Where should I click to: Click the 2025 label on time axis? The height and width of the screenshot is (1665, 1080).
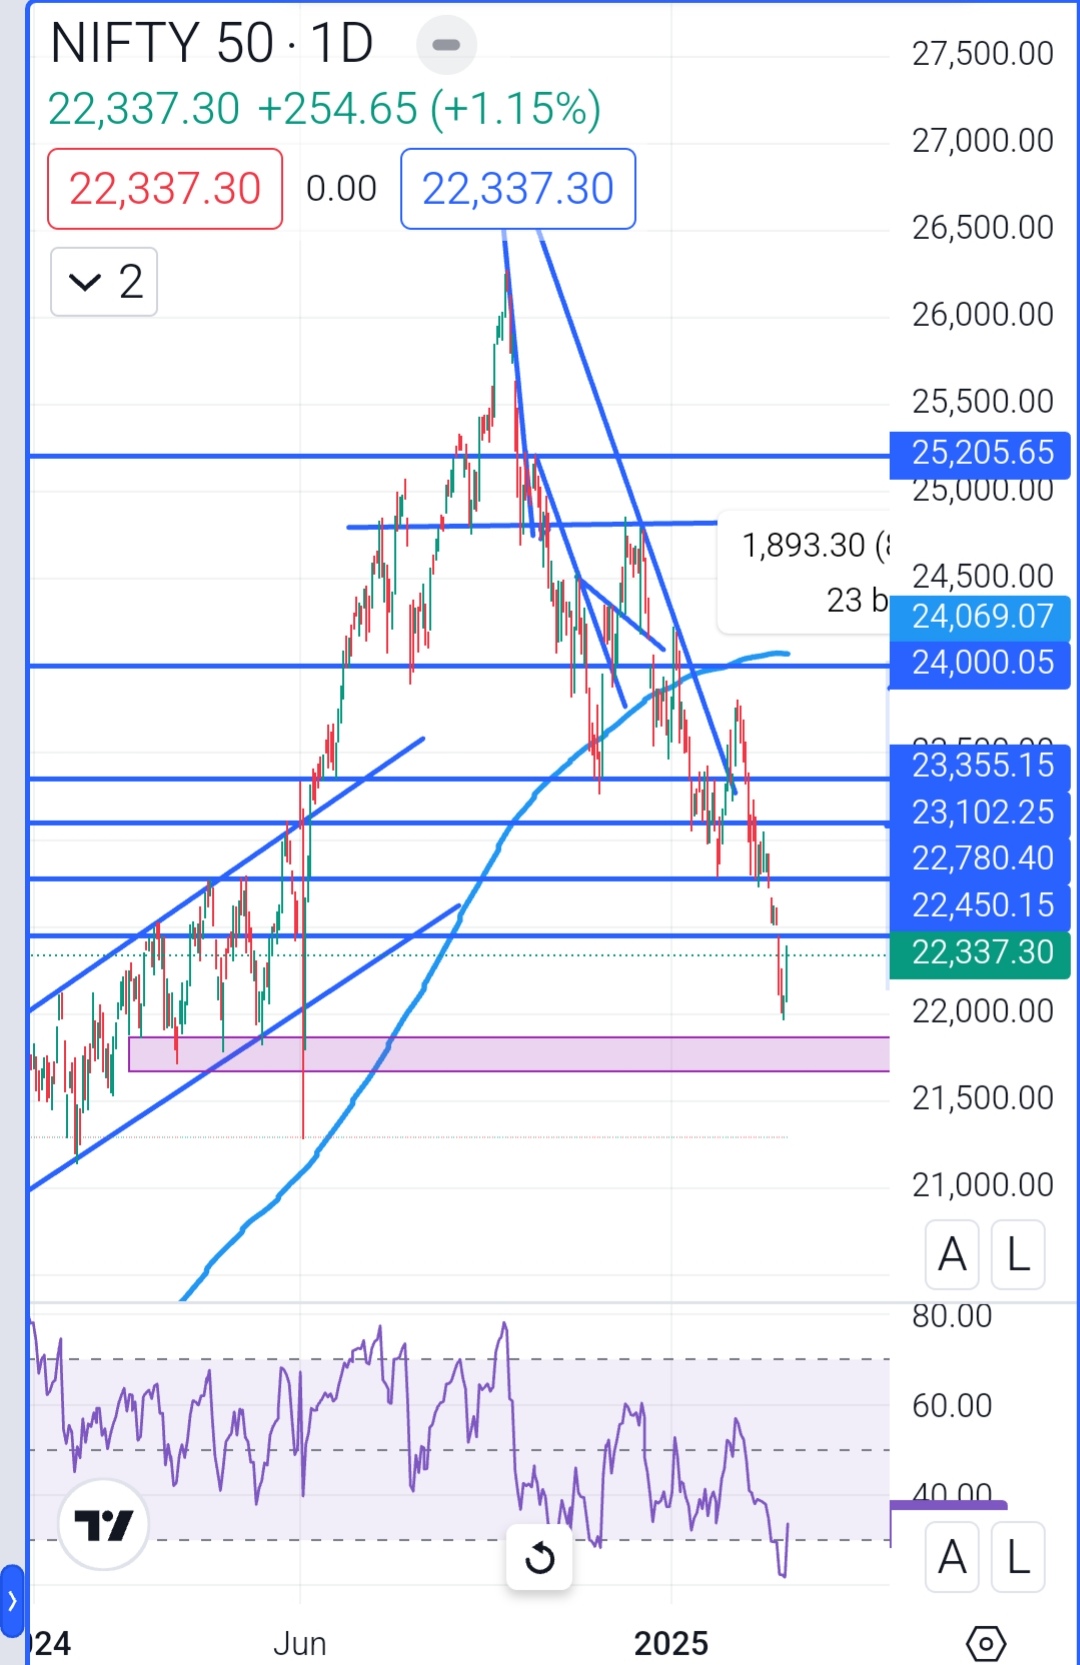671,1643
